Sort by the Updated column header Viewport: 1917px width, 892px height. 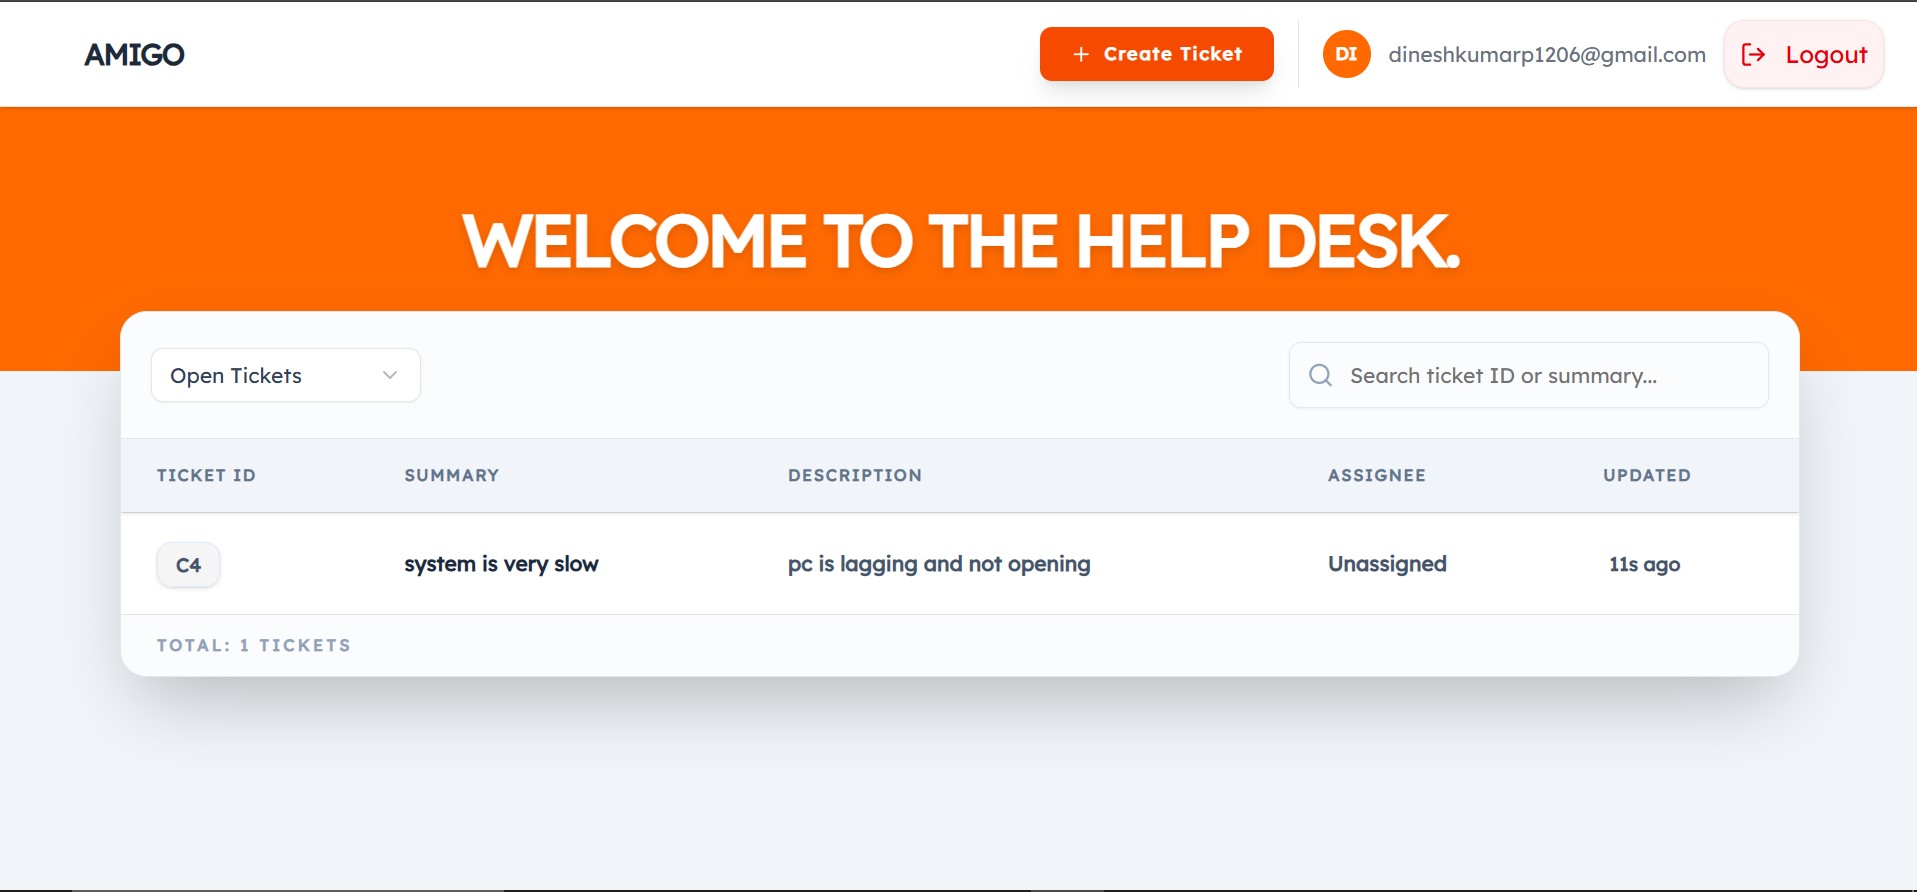[x=1646, y=475]
